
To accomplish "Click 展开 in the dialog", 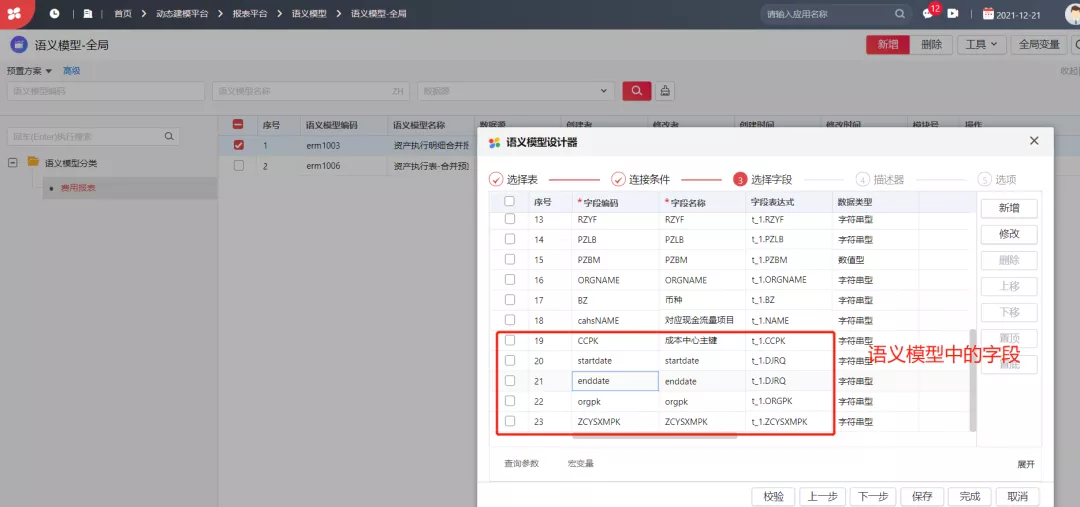I will 1026,464.
